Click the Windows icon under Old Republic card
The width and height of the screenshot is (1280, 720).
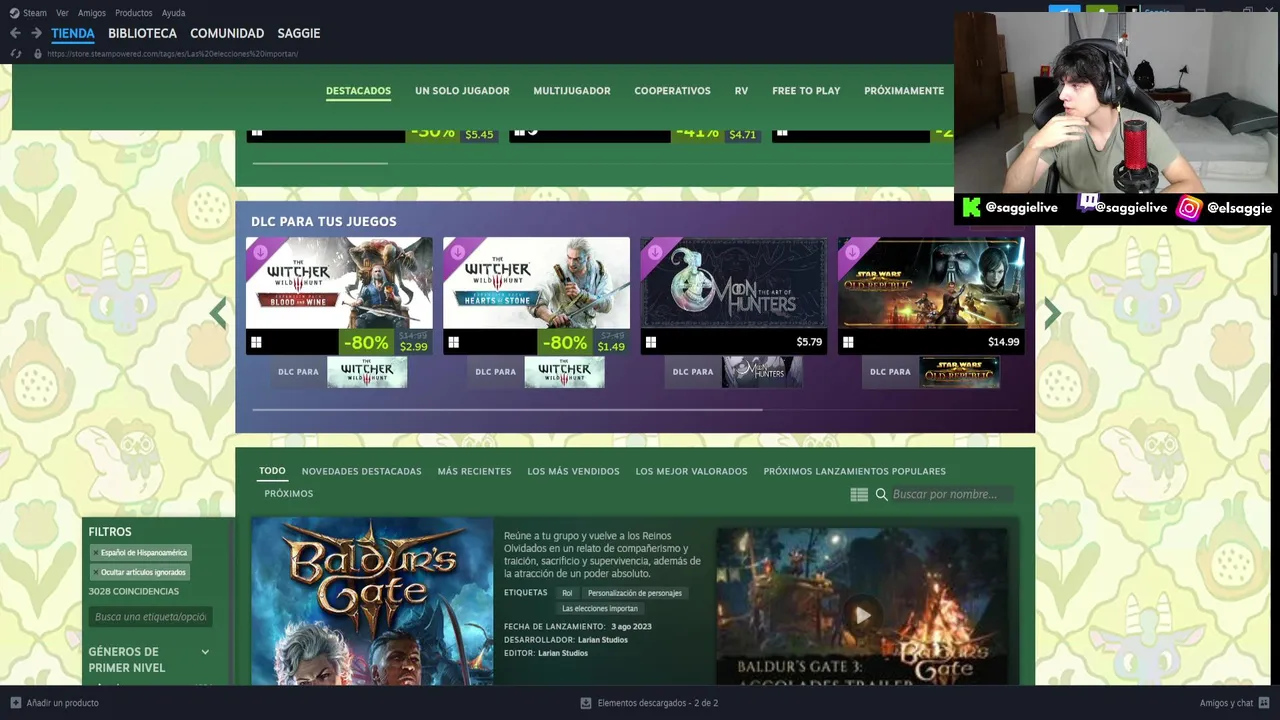[x=848, y=342]
